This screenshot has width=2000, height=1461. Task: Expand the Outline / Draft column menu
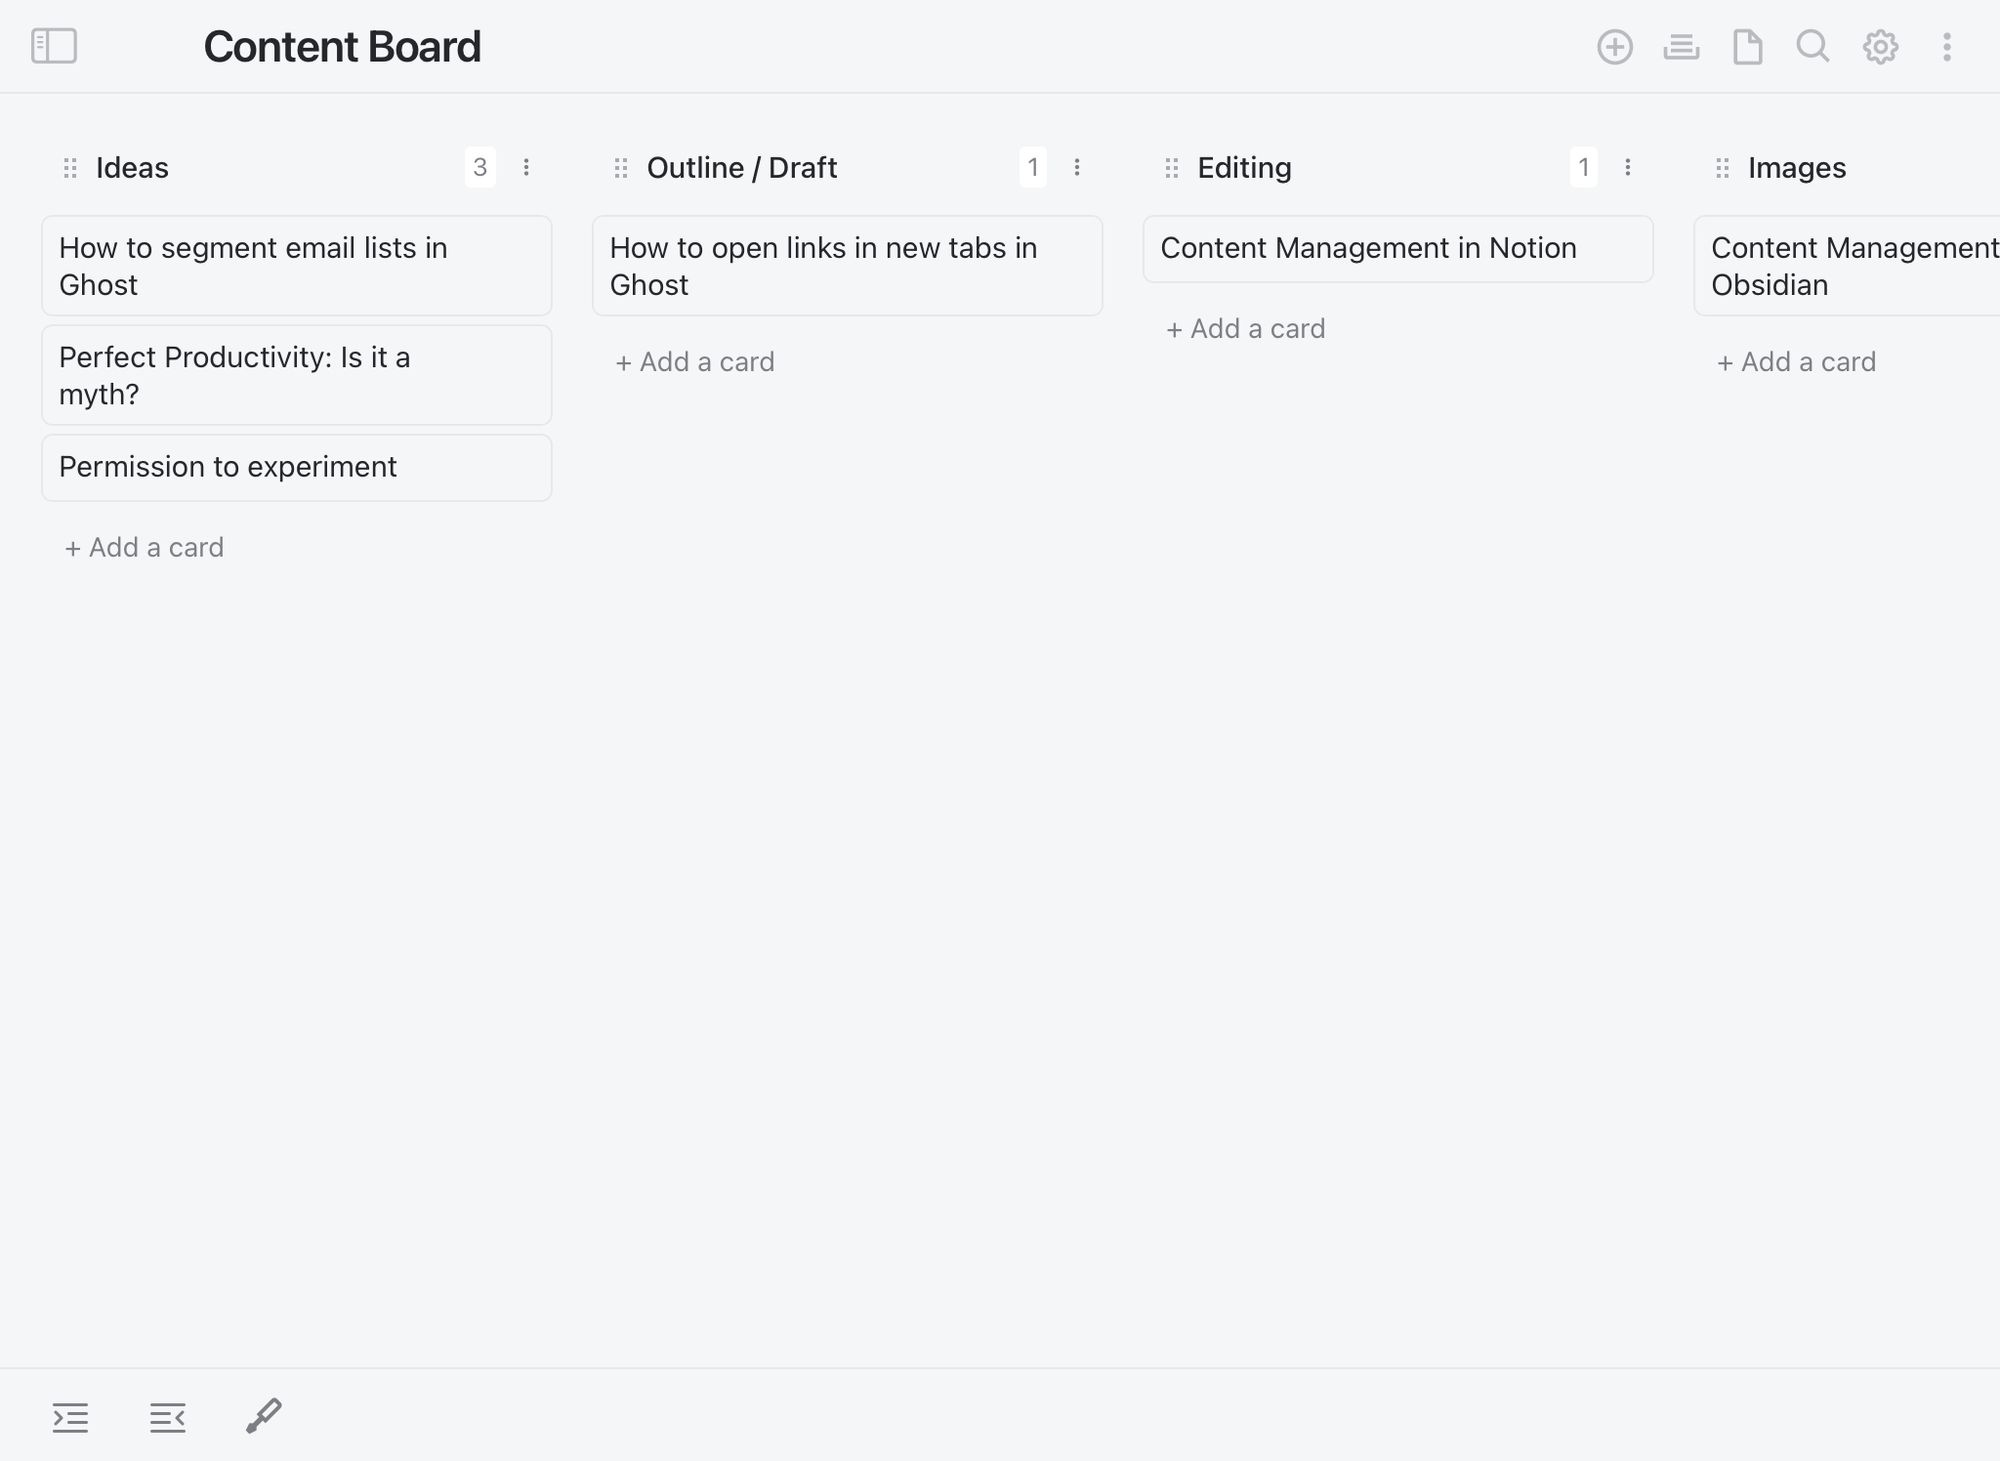1079,168
